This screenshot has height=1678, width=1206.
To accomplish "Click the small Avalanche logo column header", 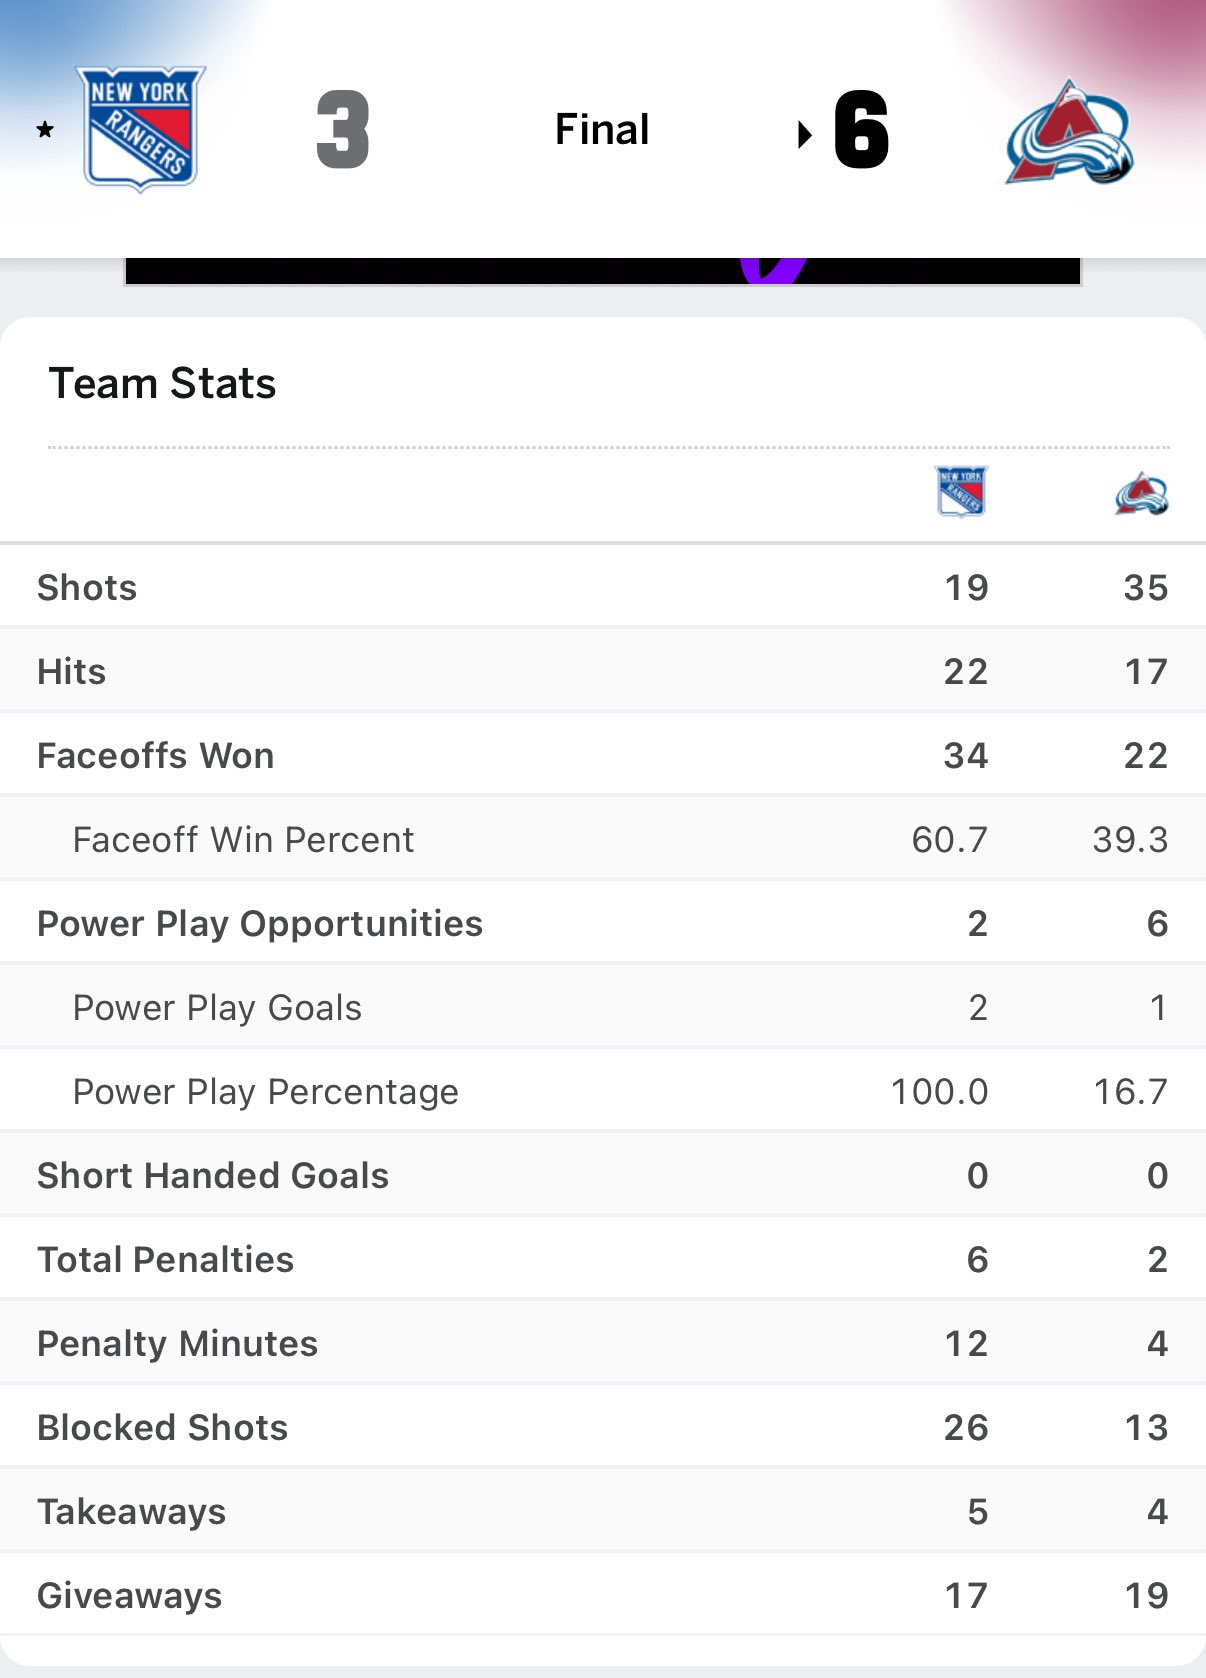I will (1142, 493).
